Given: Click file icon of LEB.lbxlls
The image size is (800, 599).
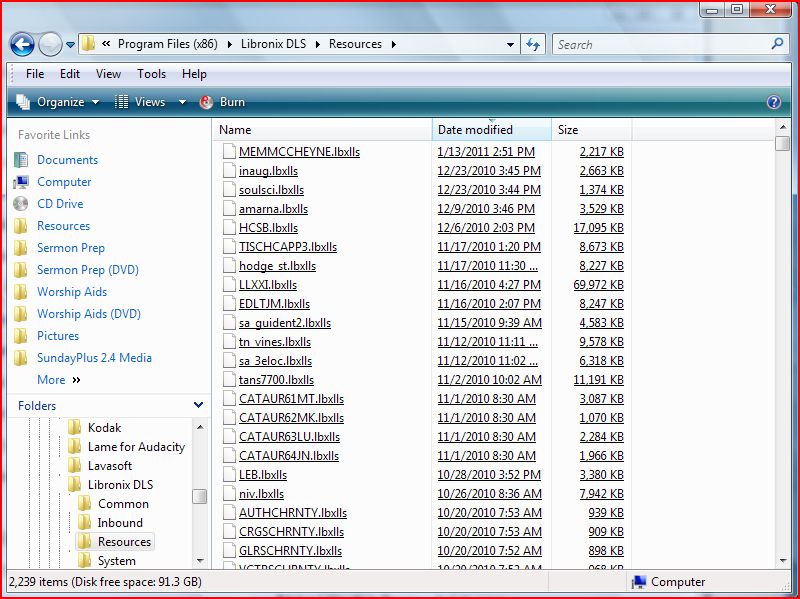Looking at the screenshot, I should click(x=229, y=475).
